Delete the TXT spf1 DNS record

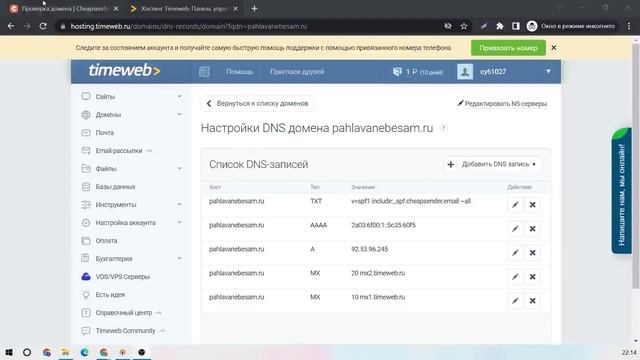(532, 204)
